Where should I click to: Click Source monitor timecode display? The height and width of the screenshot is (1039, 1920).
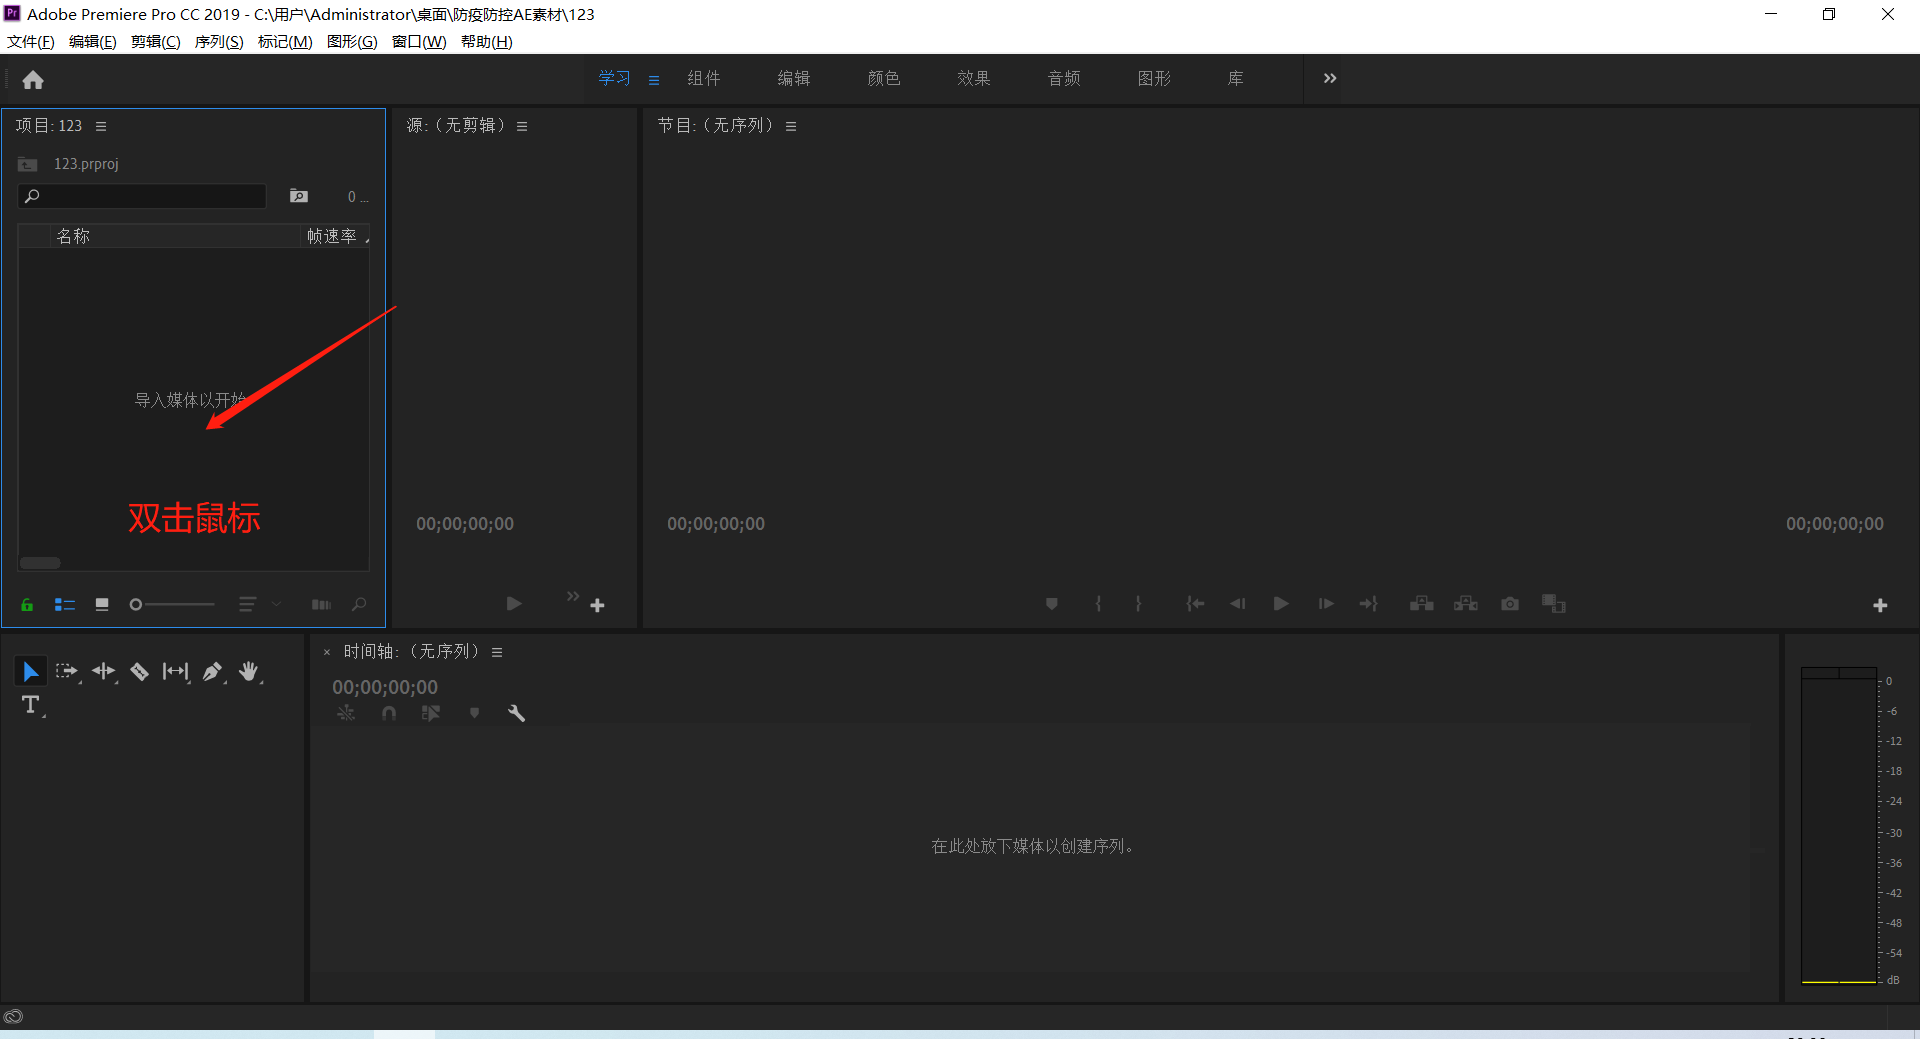[465, 524]
